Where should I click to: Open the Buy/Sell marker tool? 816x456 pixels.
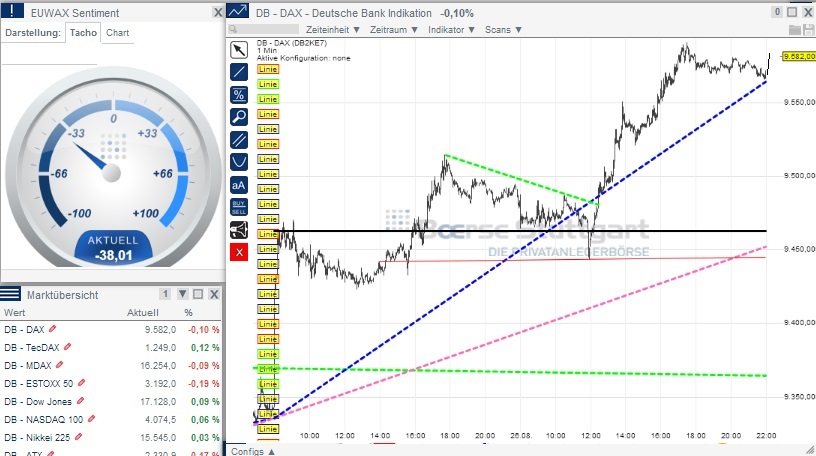point(239,207)
